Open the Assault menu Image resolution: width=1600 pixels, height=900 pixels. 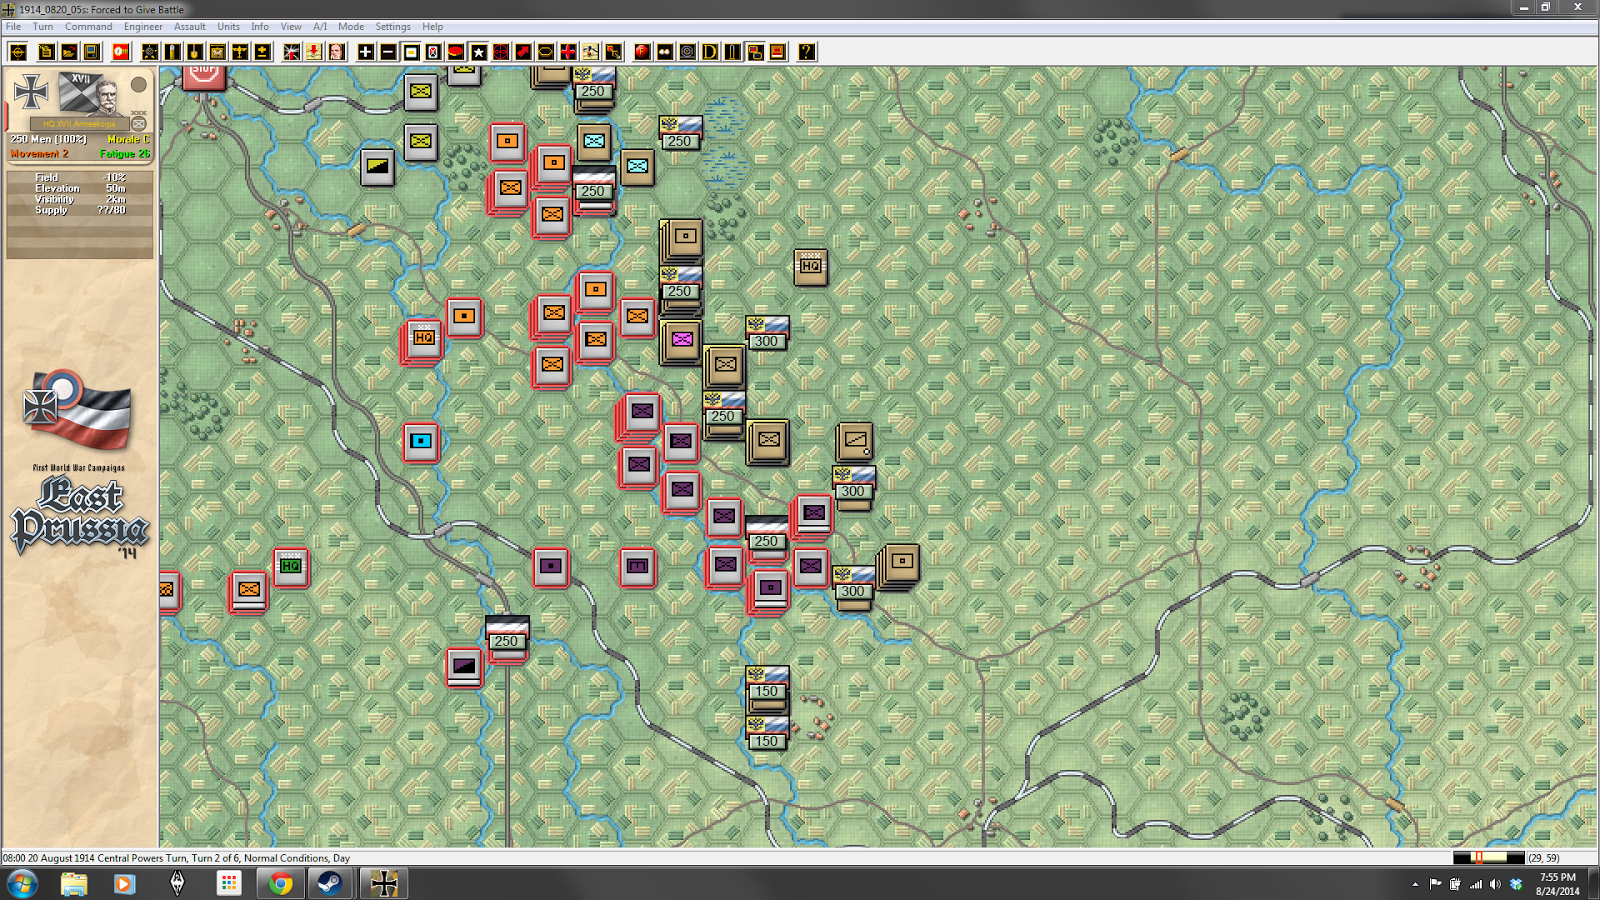pos(190,27)
